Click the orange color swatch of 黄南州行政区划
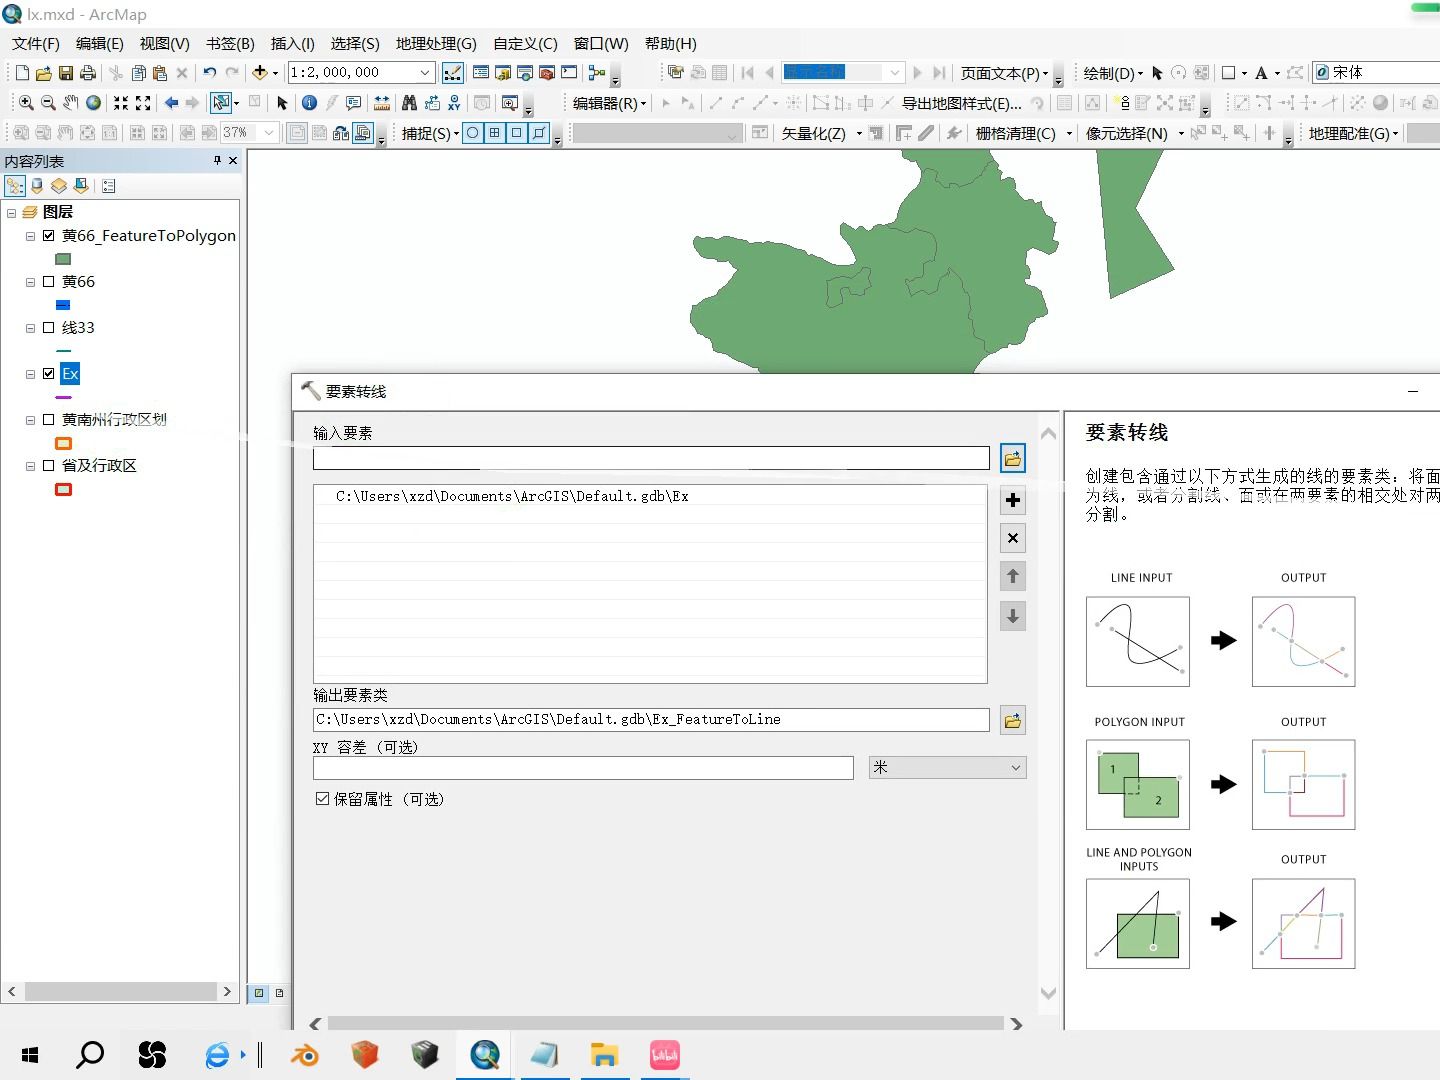This screenshot has height=1080, width=1440. 63,442
